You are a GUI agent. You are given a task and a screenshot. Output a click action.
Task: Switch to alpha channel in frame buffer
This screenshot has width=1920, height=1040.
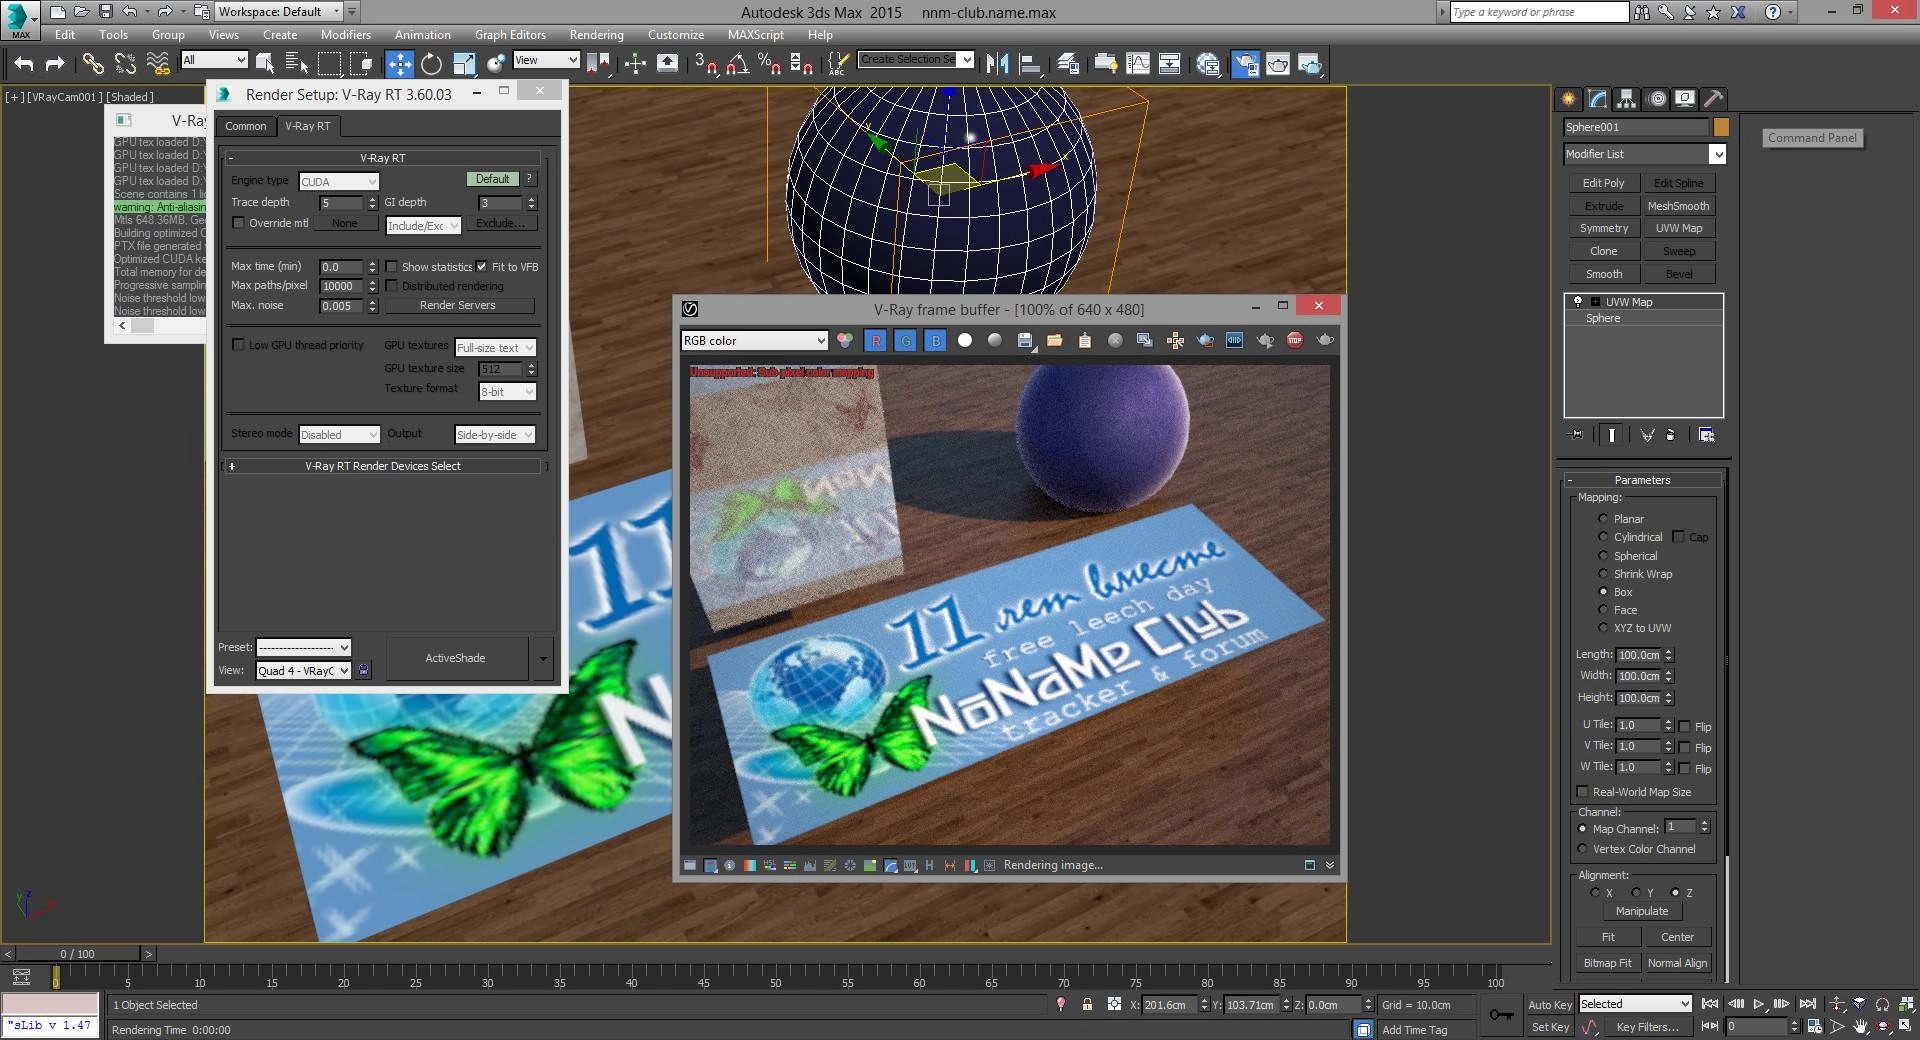[x=965, y=341]
